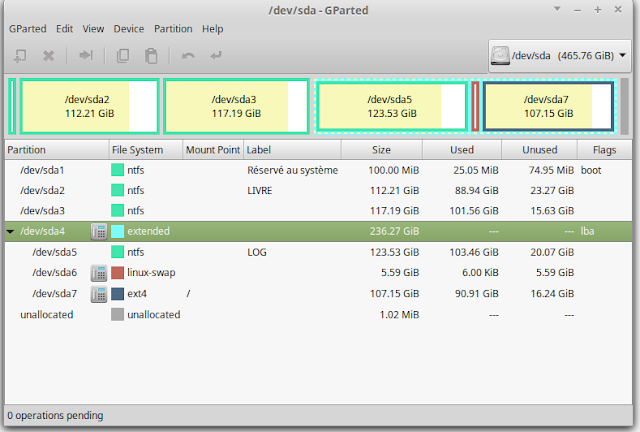Sort by the Used column header
This screenshot has height=432, width=640.
tap(462, 150)
